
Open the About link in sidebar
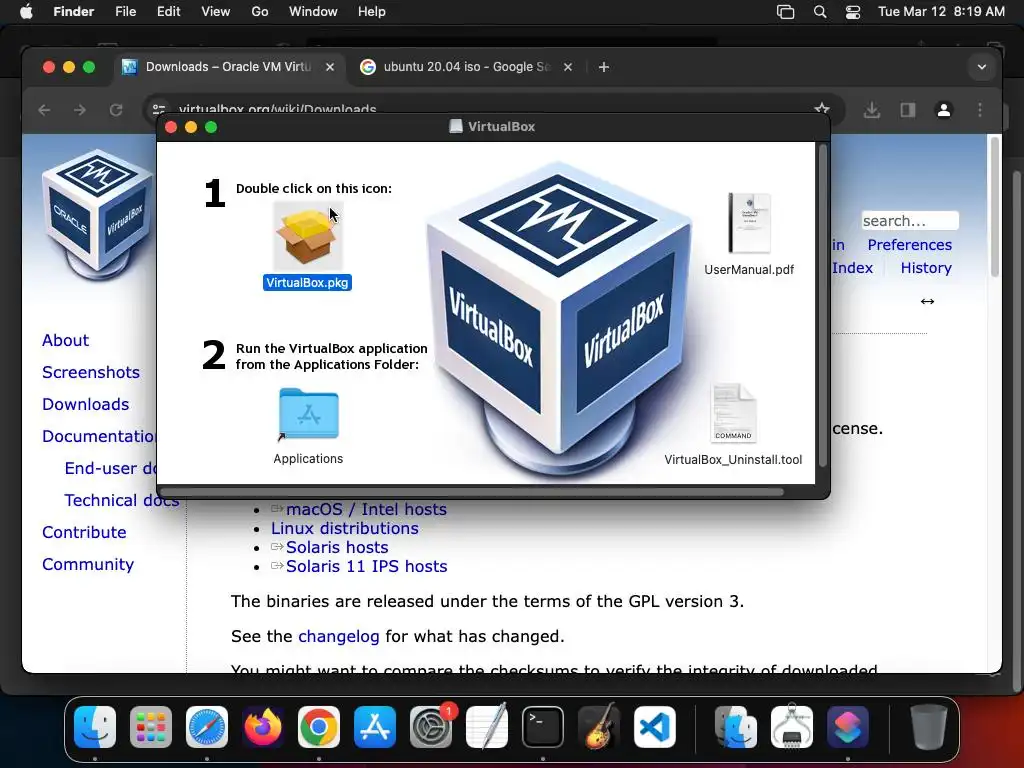coord(65,340)
